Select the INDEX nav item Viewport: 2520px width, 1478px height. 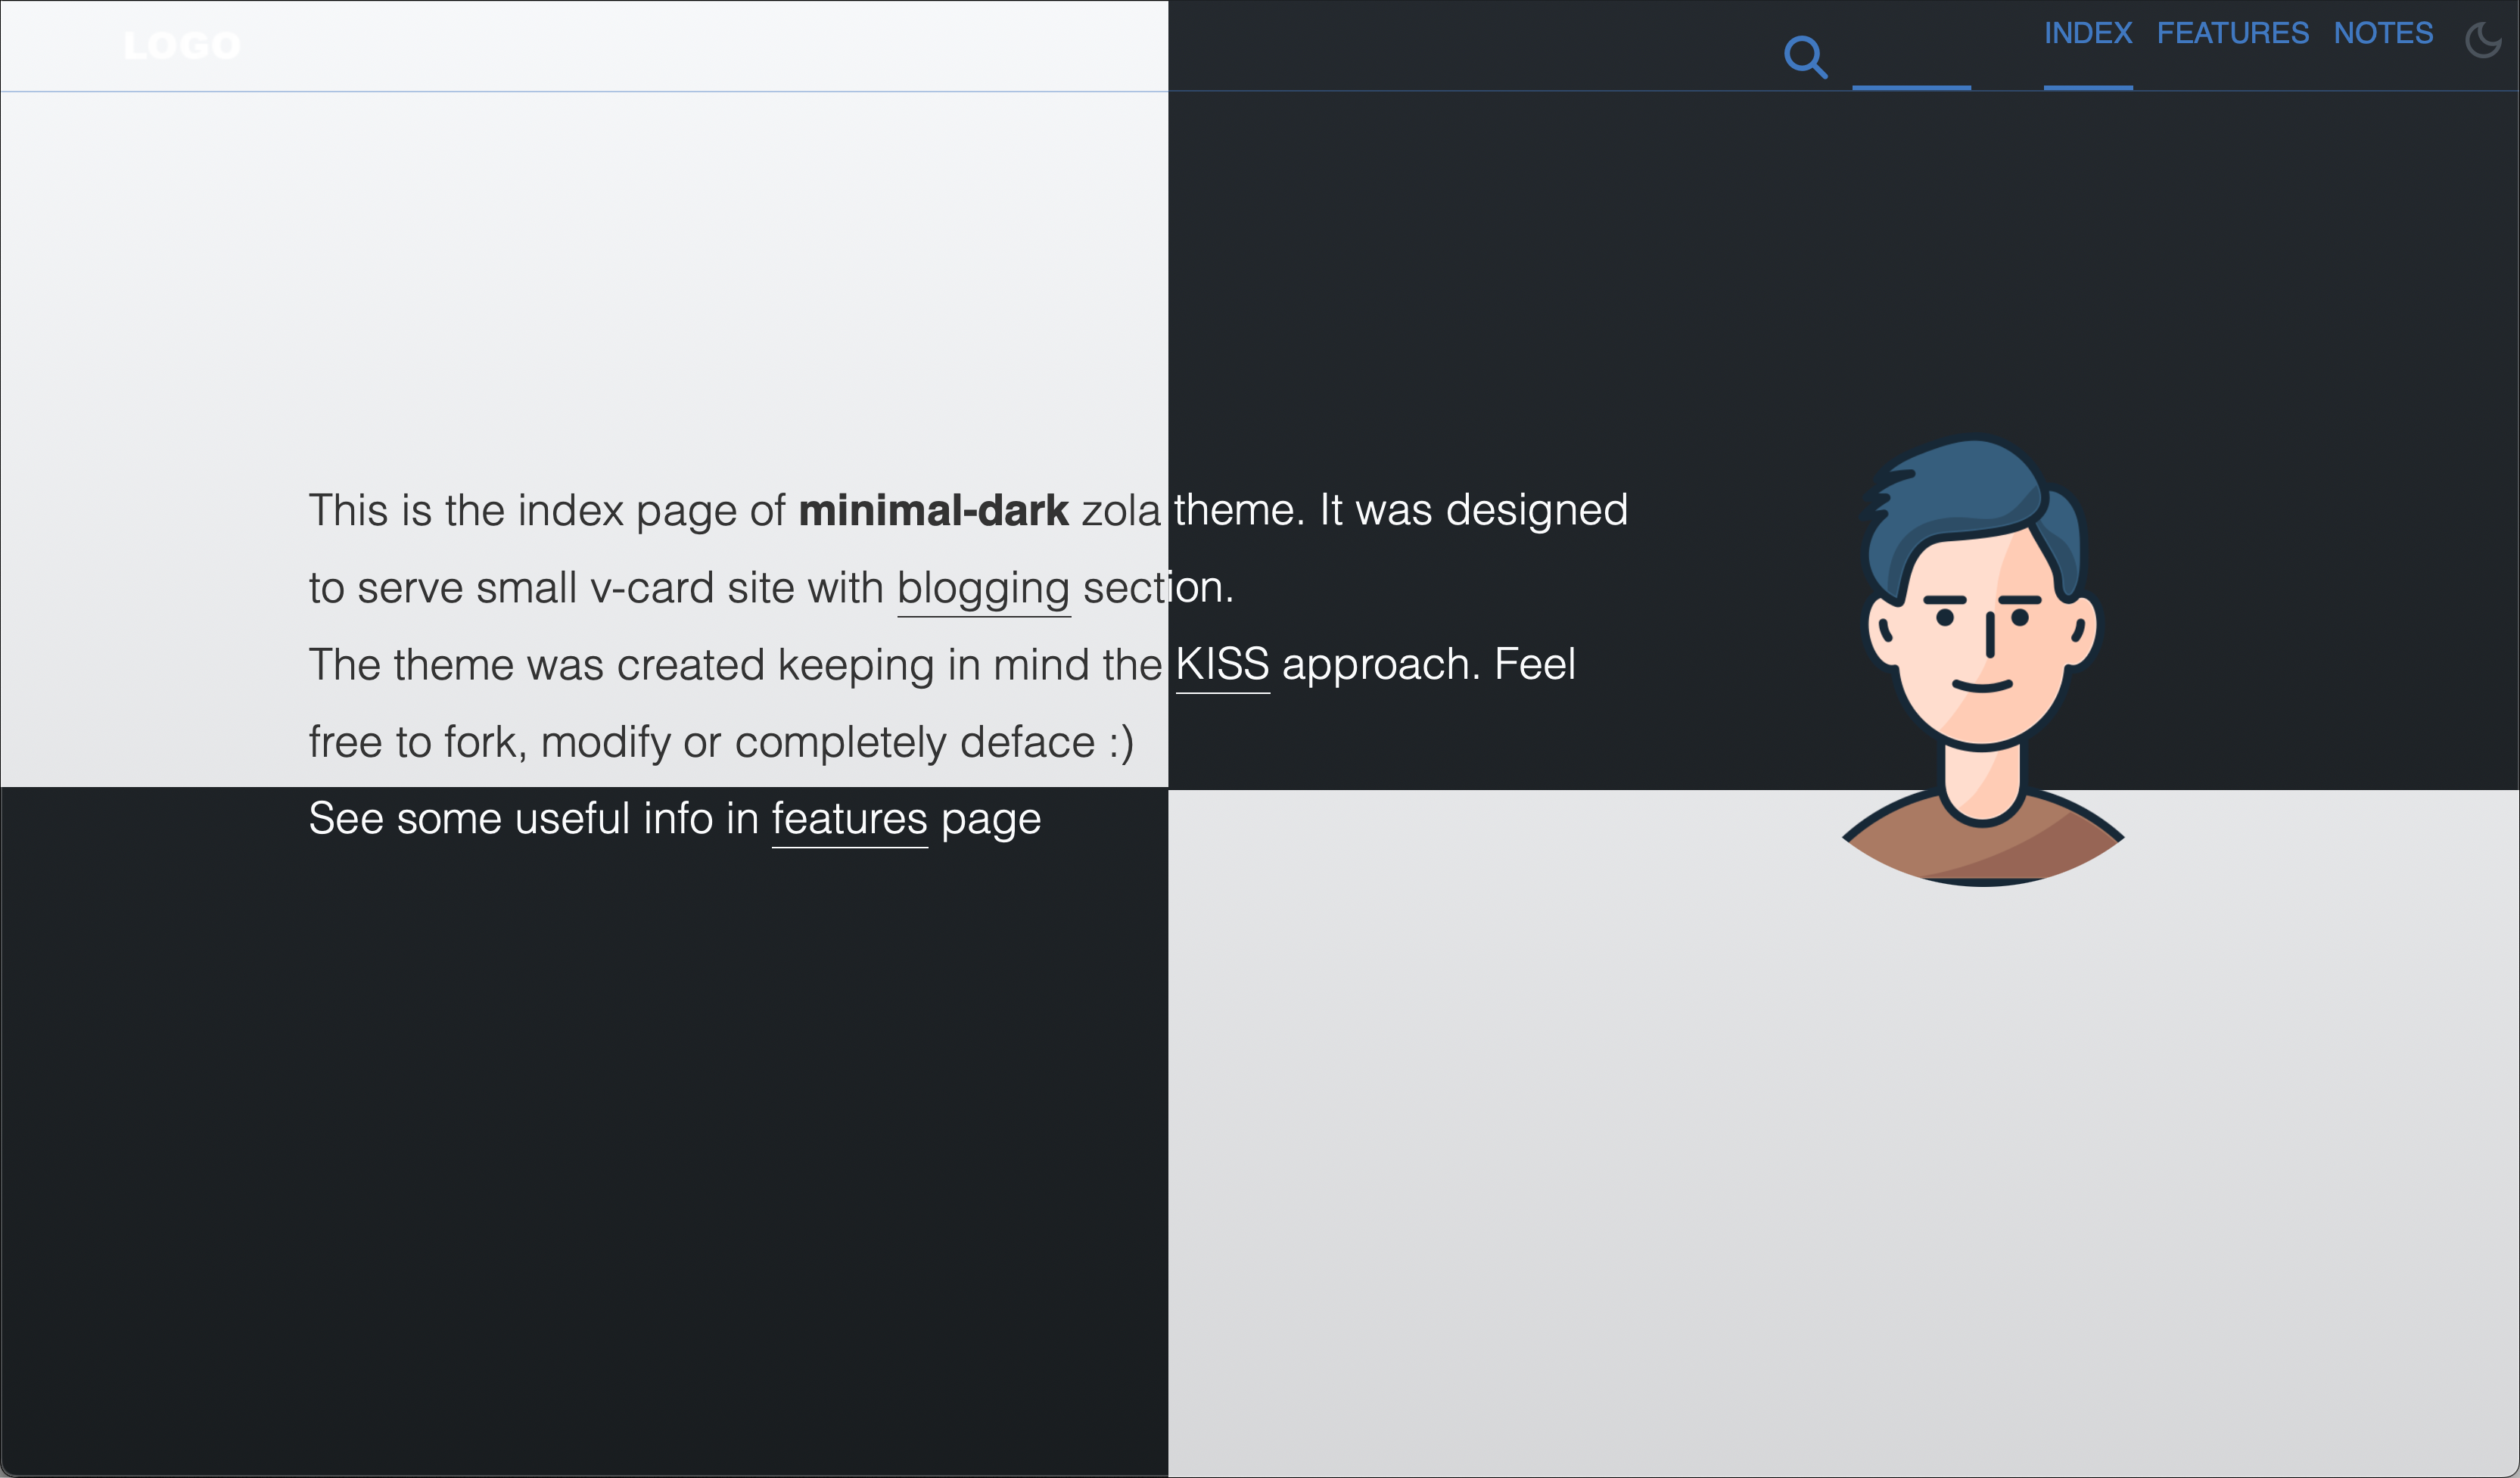[x=2087, y=33]
